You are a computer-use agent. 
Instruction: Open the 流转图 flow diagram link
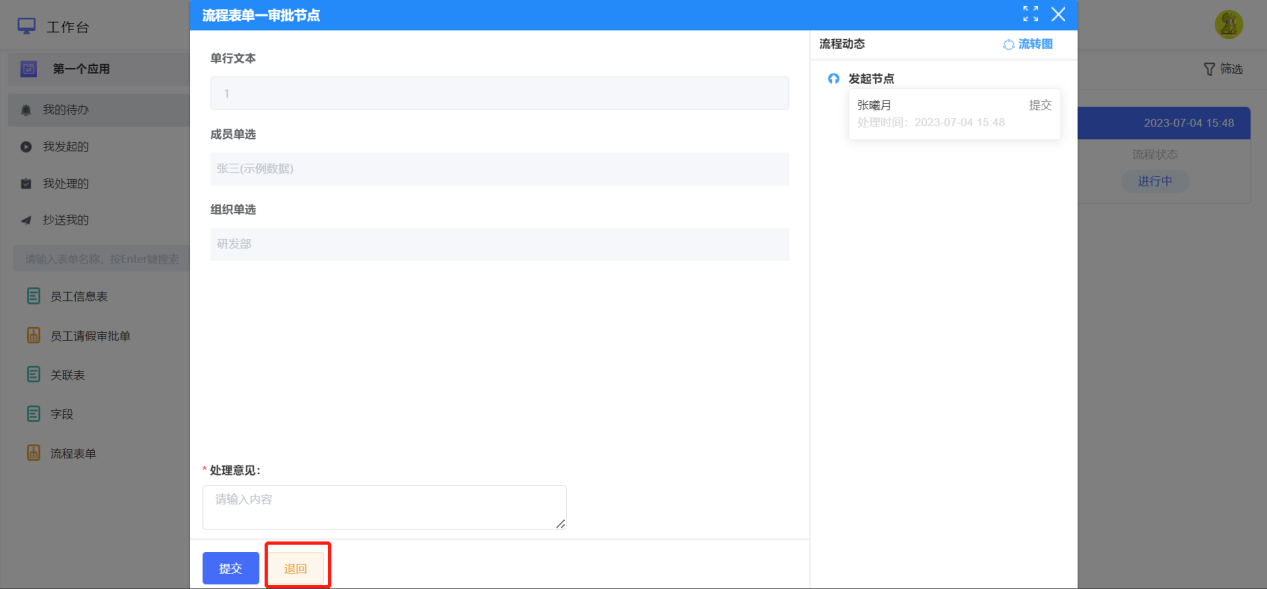(x=1028, y=45)
